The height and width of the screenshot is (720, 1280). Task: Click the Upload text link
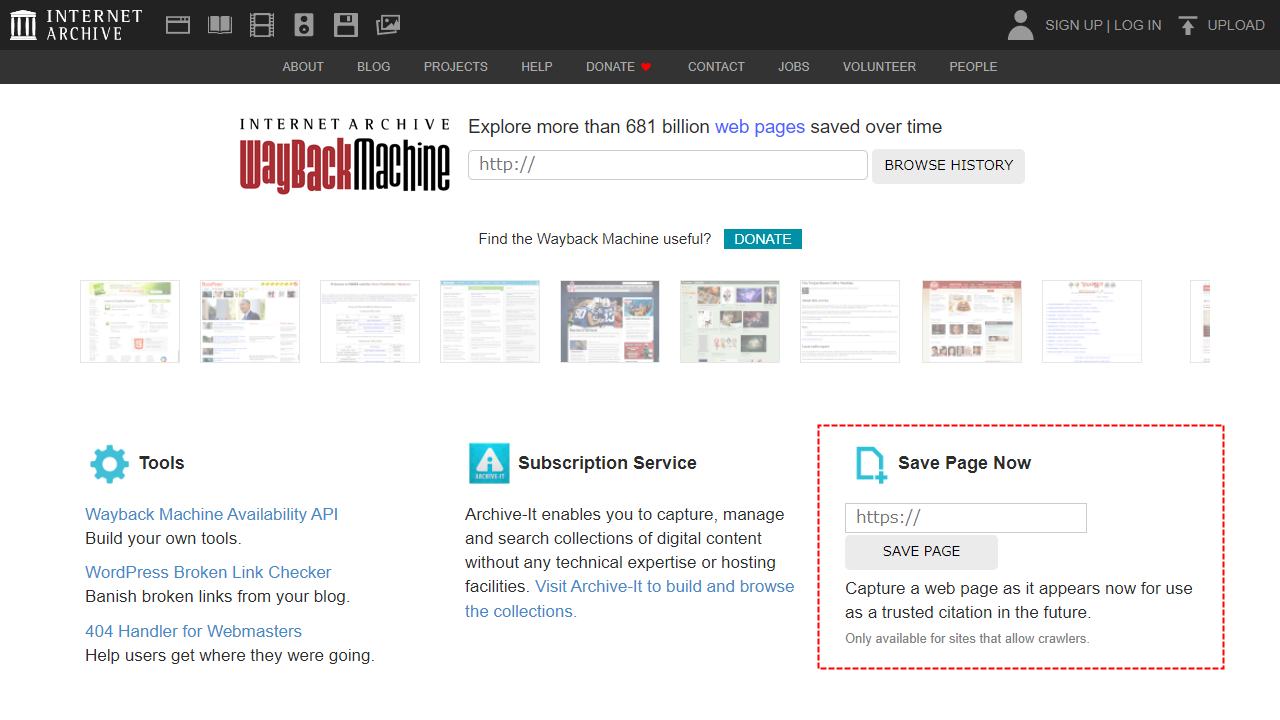[1236, 25]
